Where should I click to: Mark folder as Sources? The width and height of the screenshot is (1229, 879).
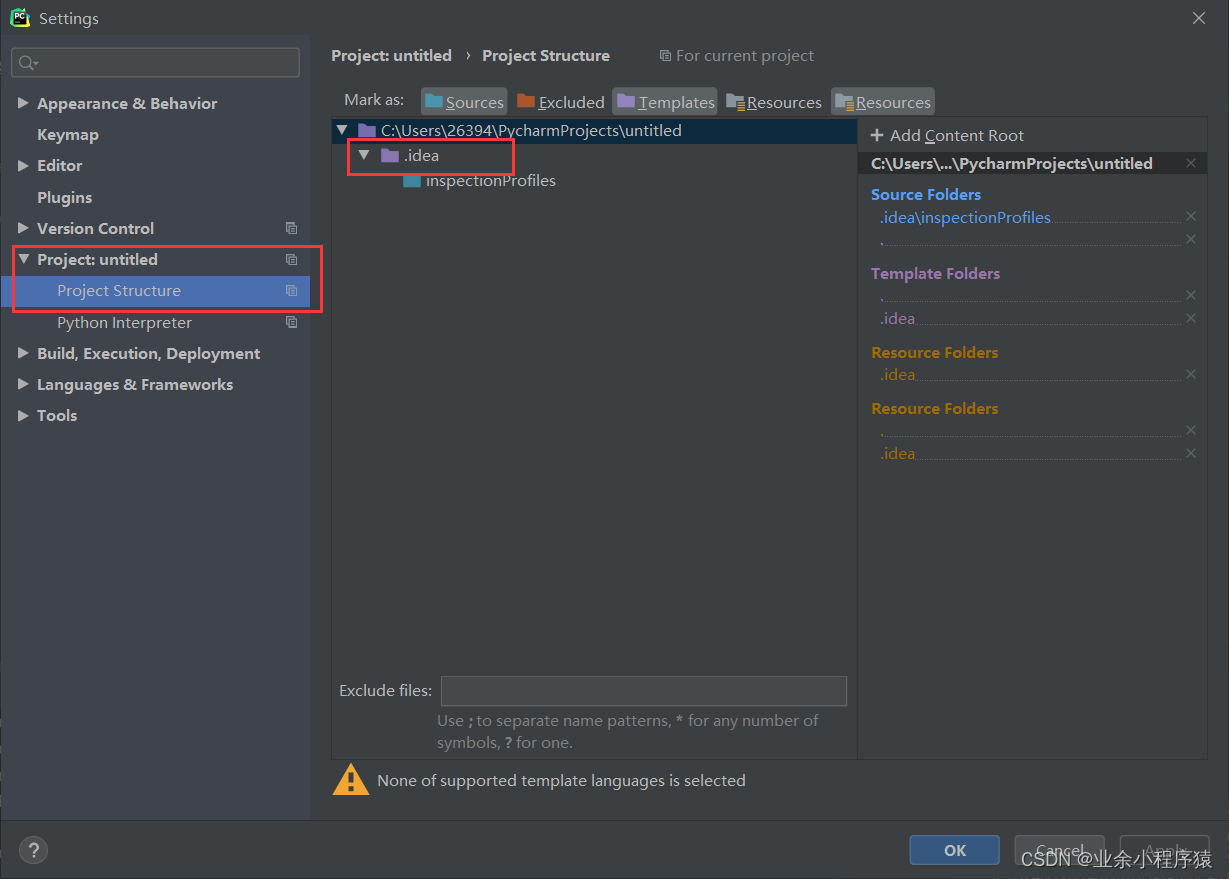[464, 102]
